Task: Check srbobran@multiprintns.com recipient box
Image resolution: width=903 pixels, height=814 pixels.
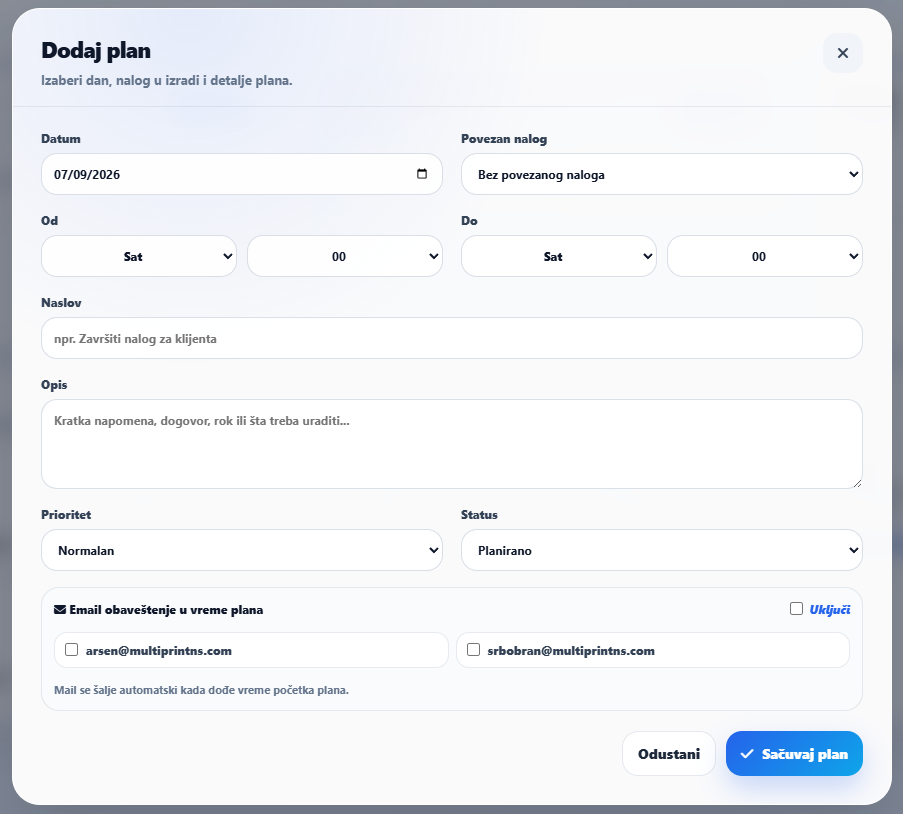Action: [473, 650]
